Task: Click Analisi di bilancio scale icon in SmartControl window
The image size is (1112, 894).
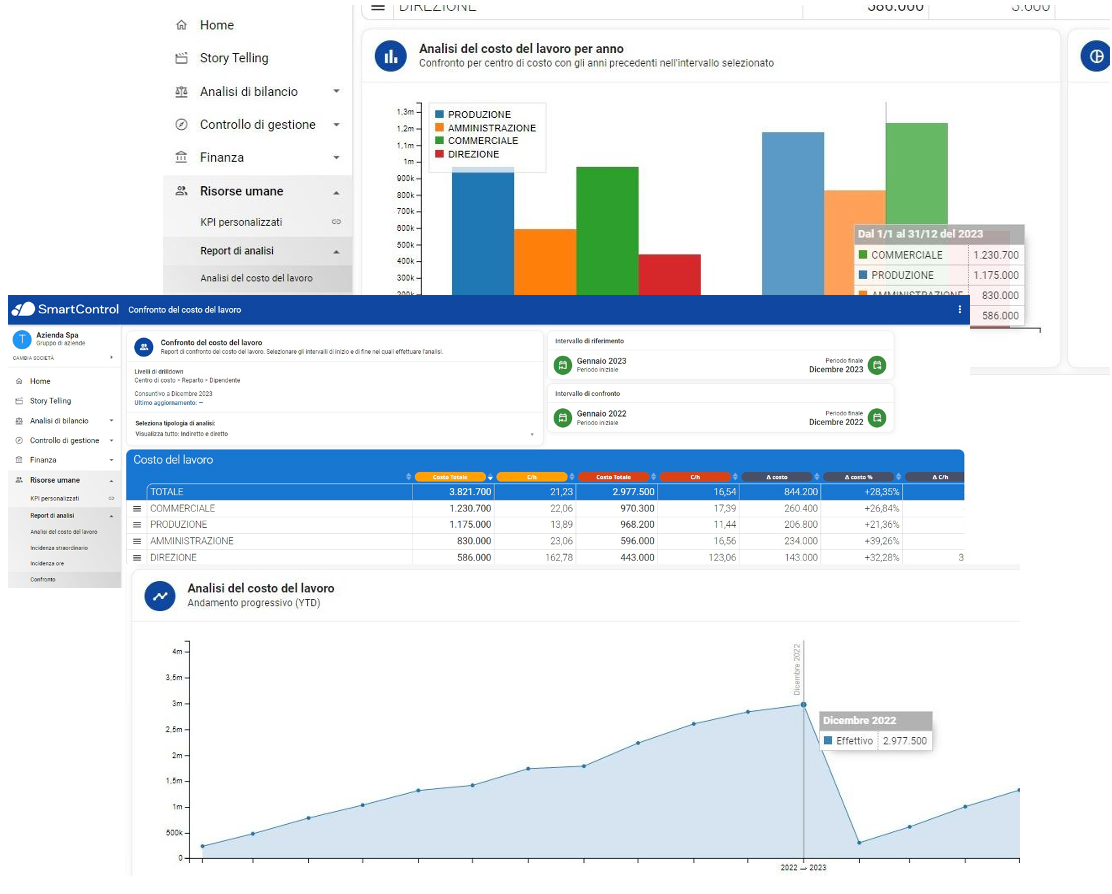Action: coord(19,421)
